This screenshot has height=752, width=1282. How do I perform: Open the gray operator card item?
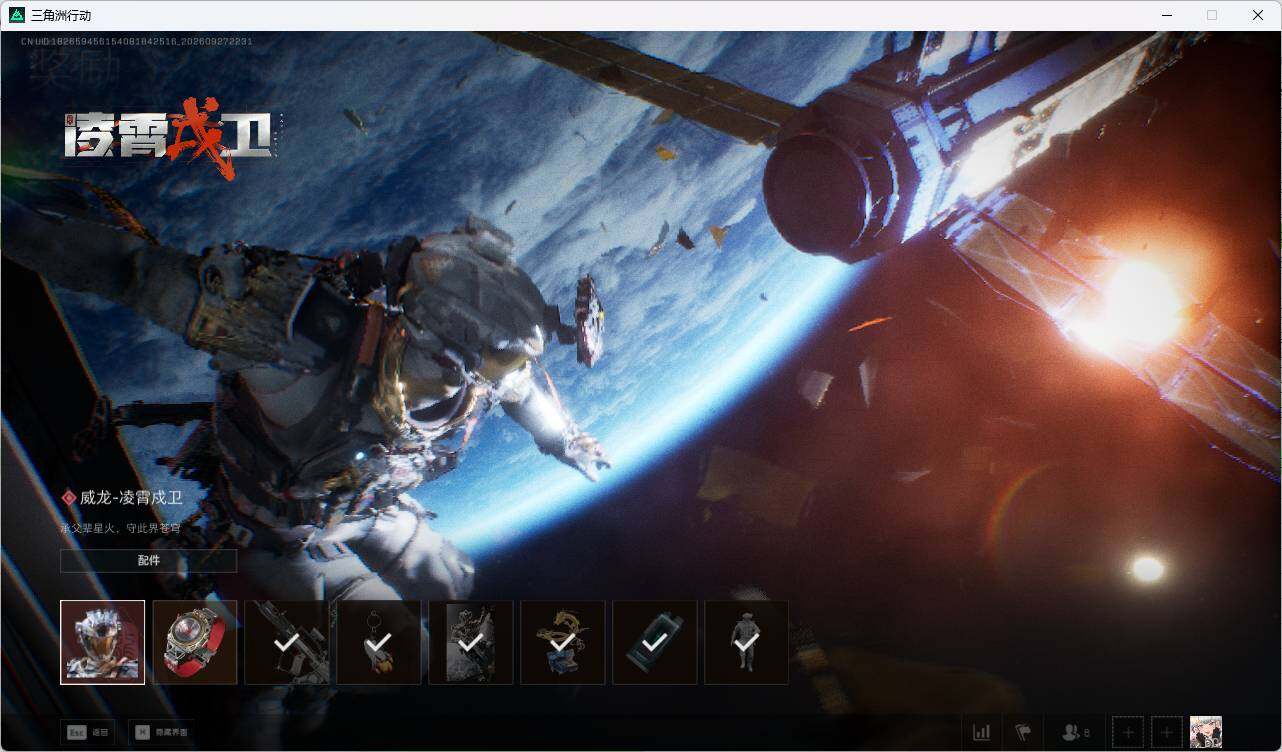point(471,642)
